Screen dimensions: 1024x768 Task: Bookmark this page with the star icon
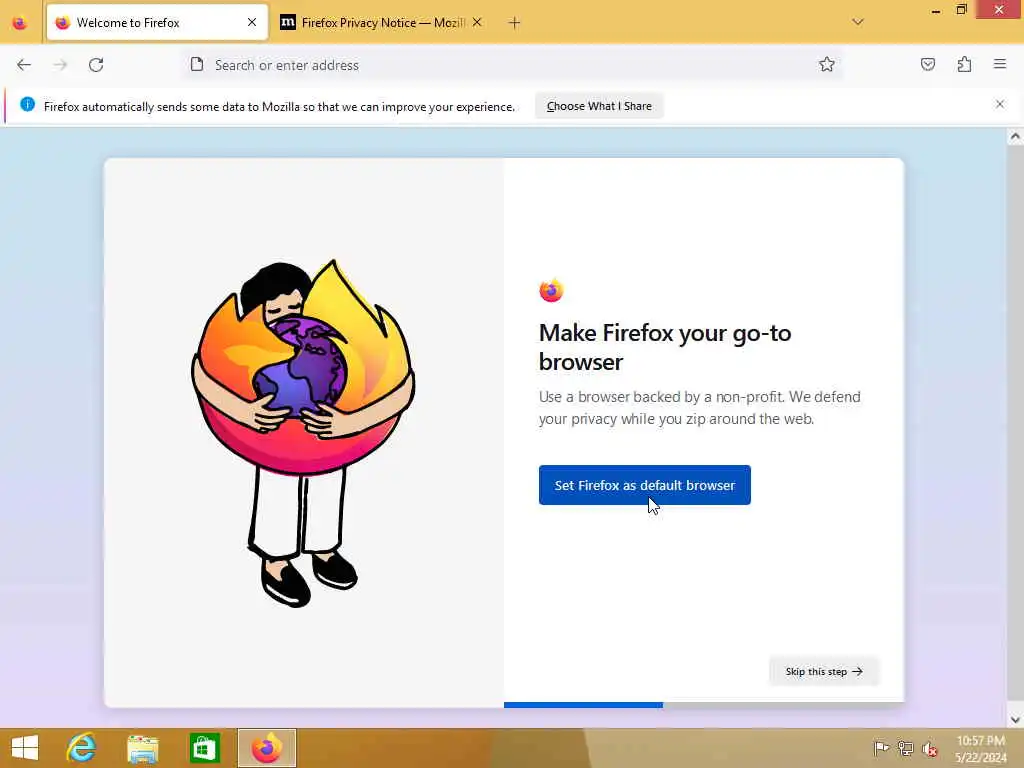827,64
